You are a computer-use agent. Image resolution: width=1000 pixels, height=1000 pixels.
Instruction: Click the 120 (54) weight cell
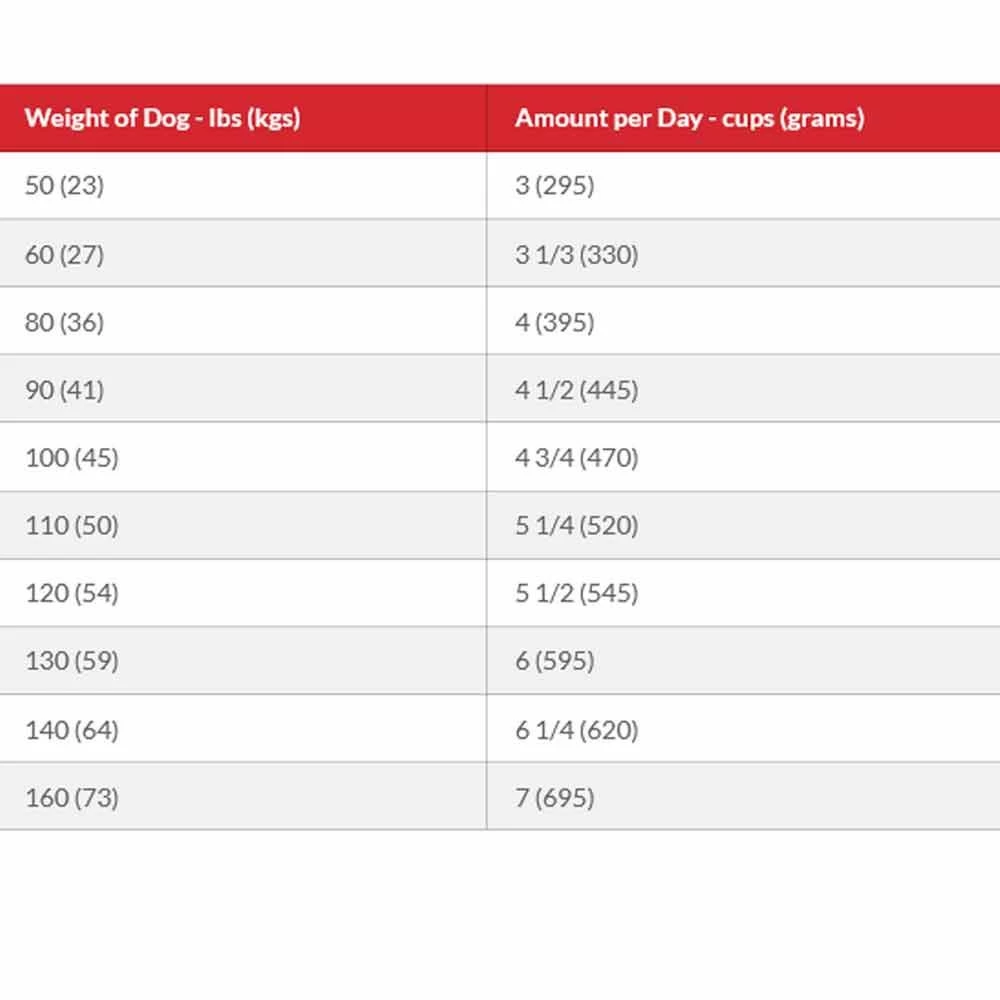click(71, 594)
